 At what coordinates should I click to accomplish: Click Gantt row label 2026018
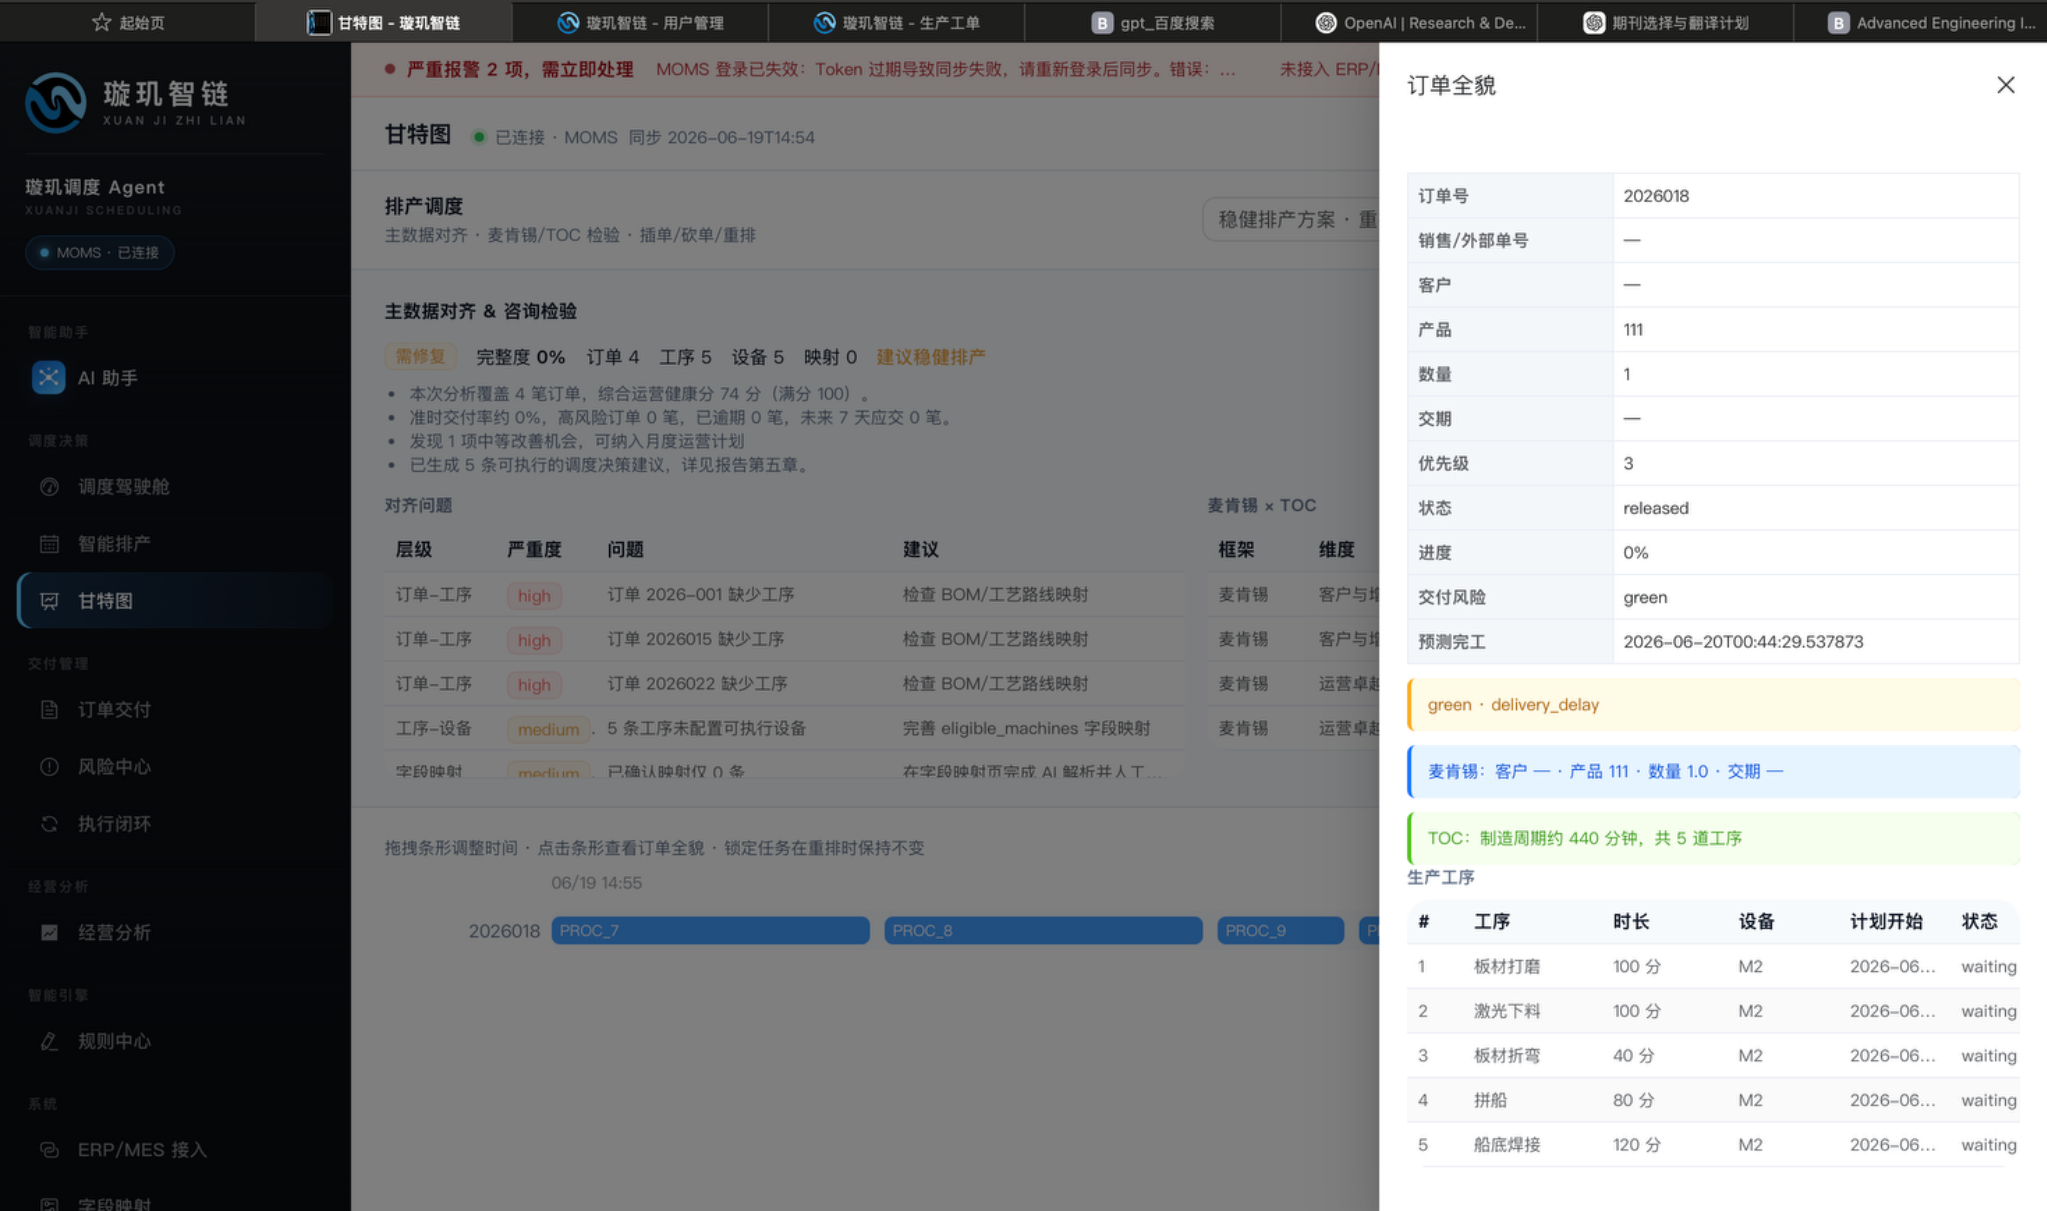click(504, 931)
